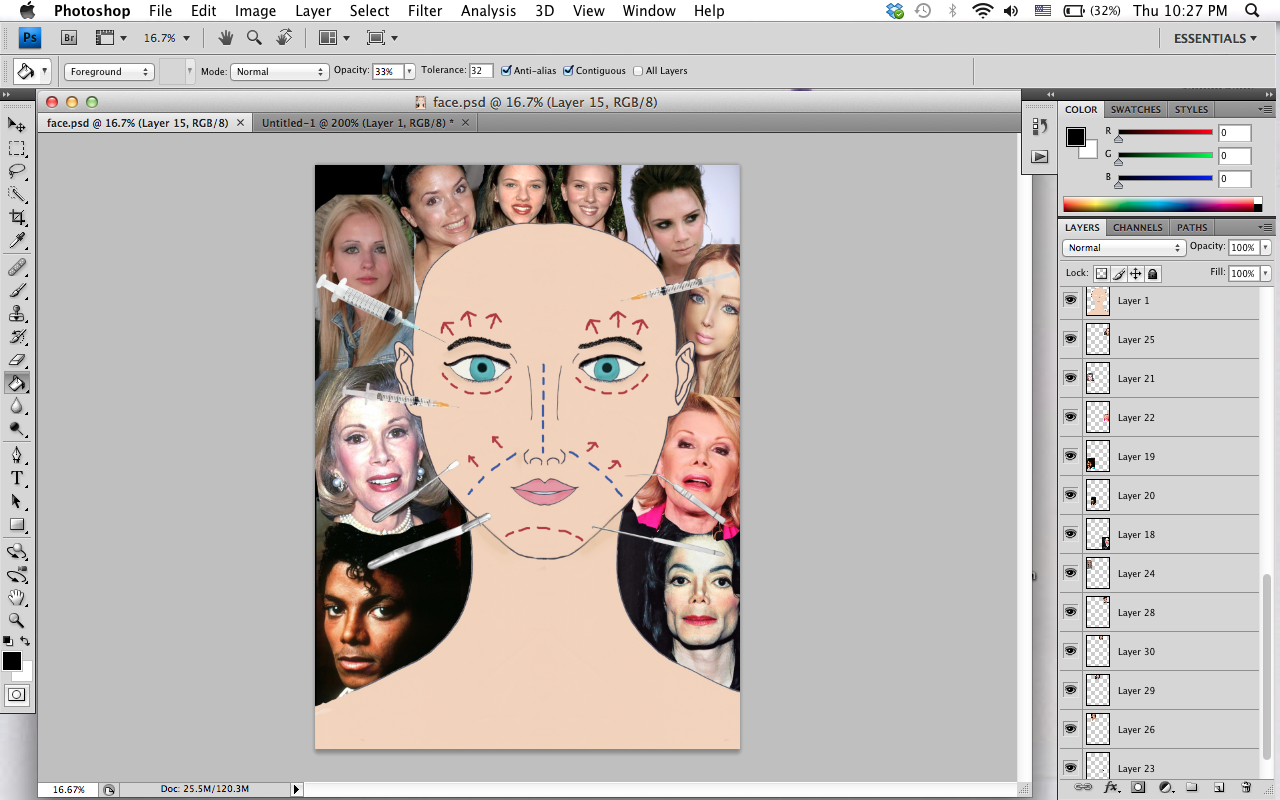Select the Eraser tool
1280x800 pixels.
(17, 360)
